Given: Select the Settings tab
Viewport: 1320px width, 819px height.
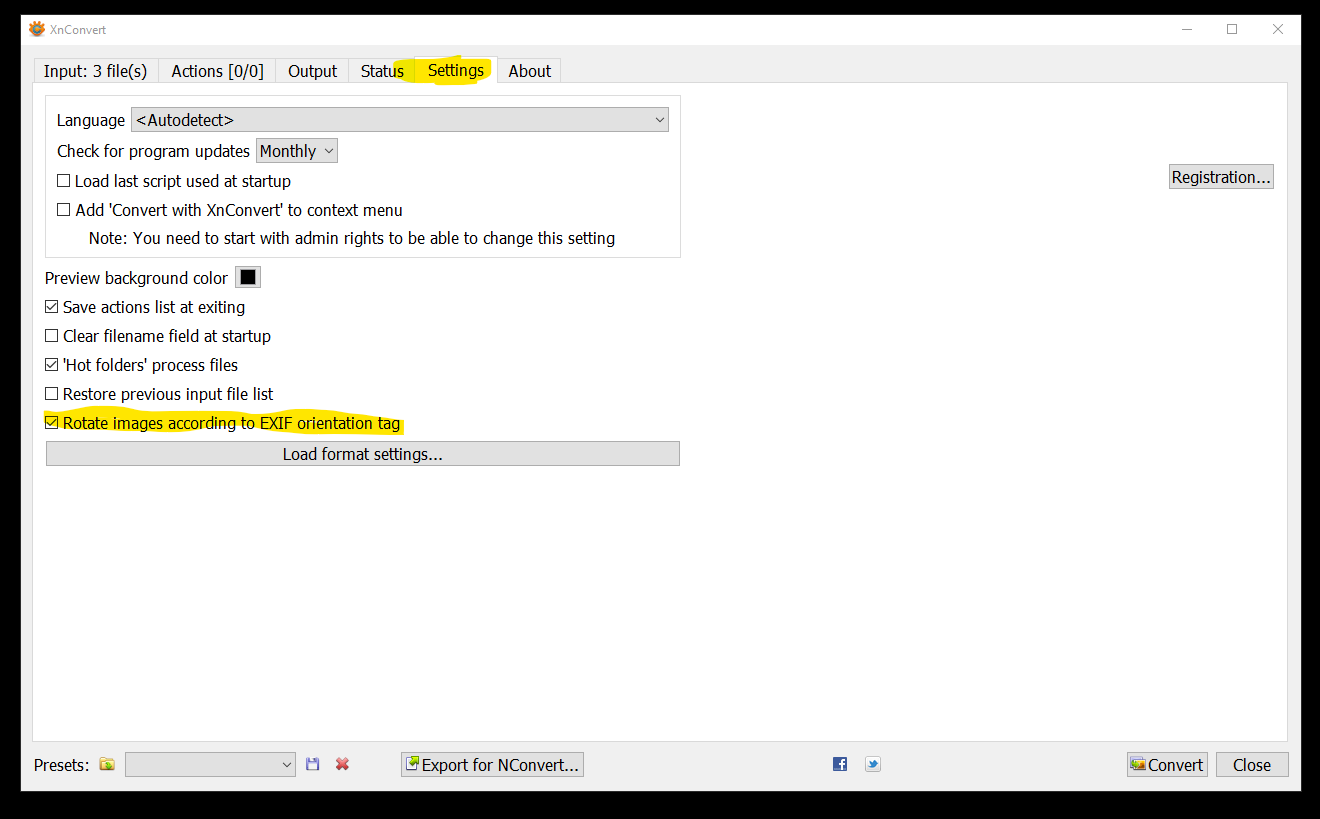Looking at the screenshot, I should [x=456, y=70].
